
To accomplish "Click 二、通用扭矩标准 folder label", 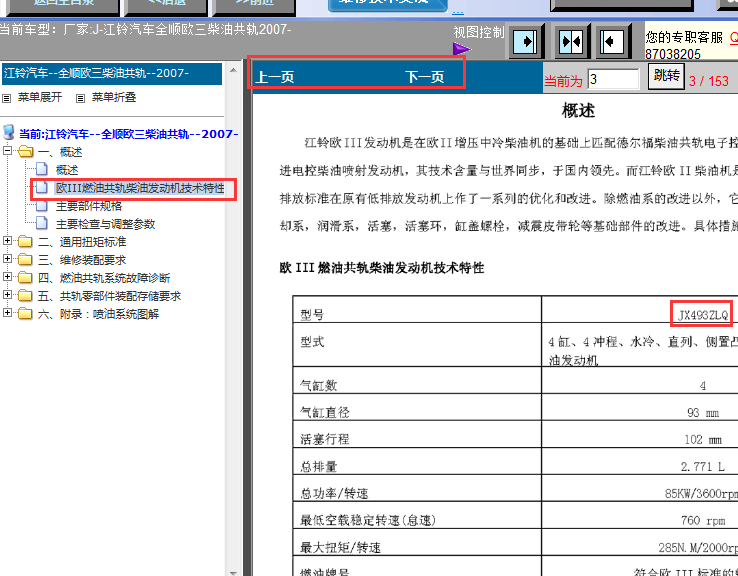I will (82, 242).
